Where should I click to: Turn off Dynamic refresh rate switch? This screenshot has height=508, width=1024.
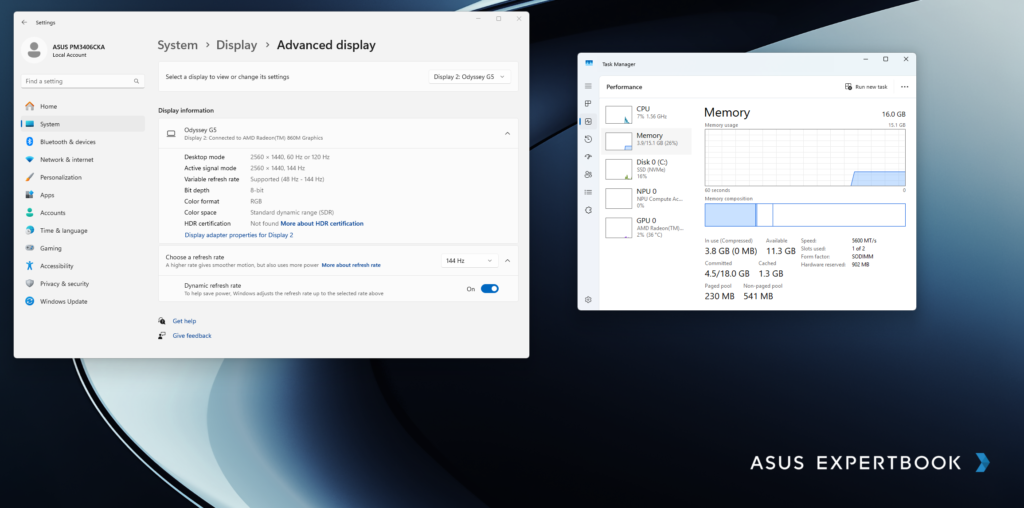click(x=489, y=289)
